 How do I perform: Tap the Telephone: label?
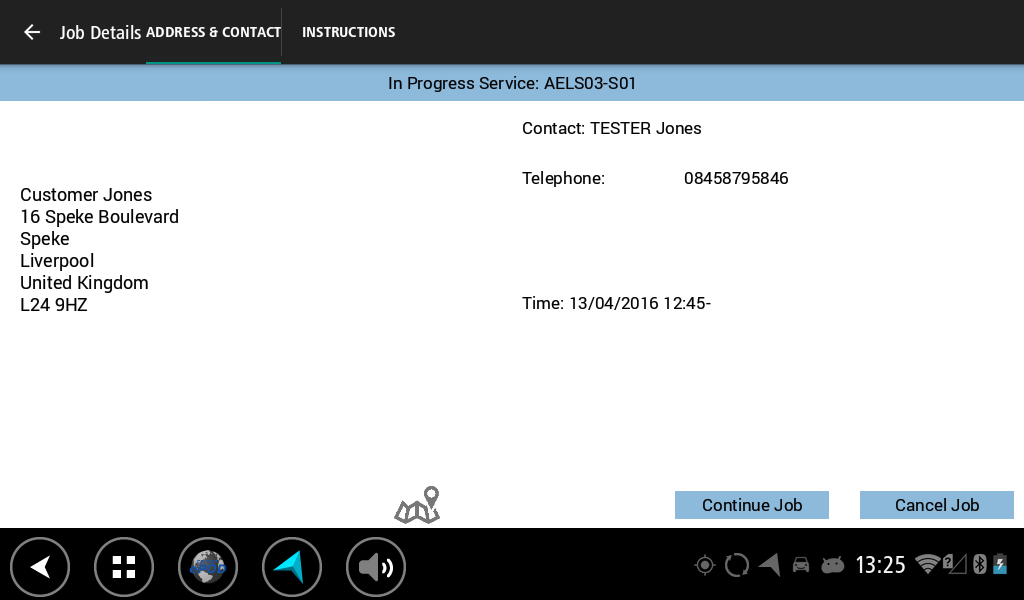click(x=564, y=178)
